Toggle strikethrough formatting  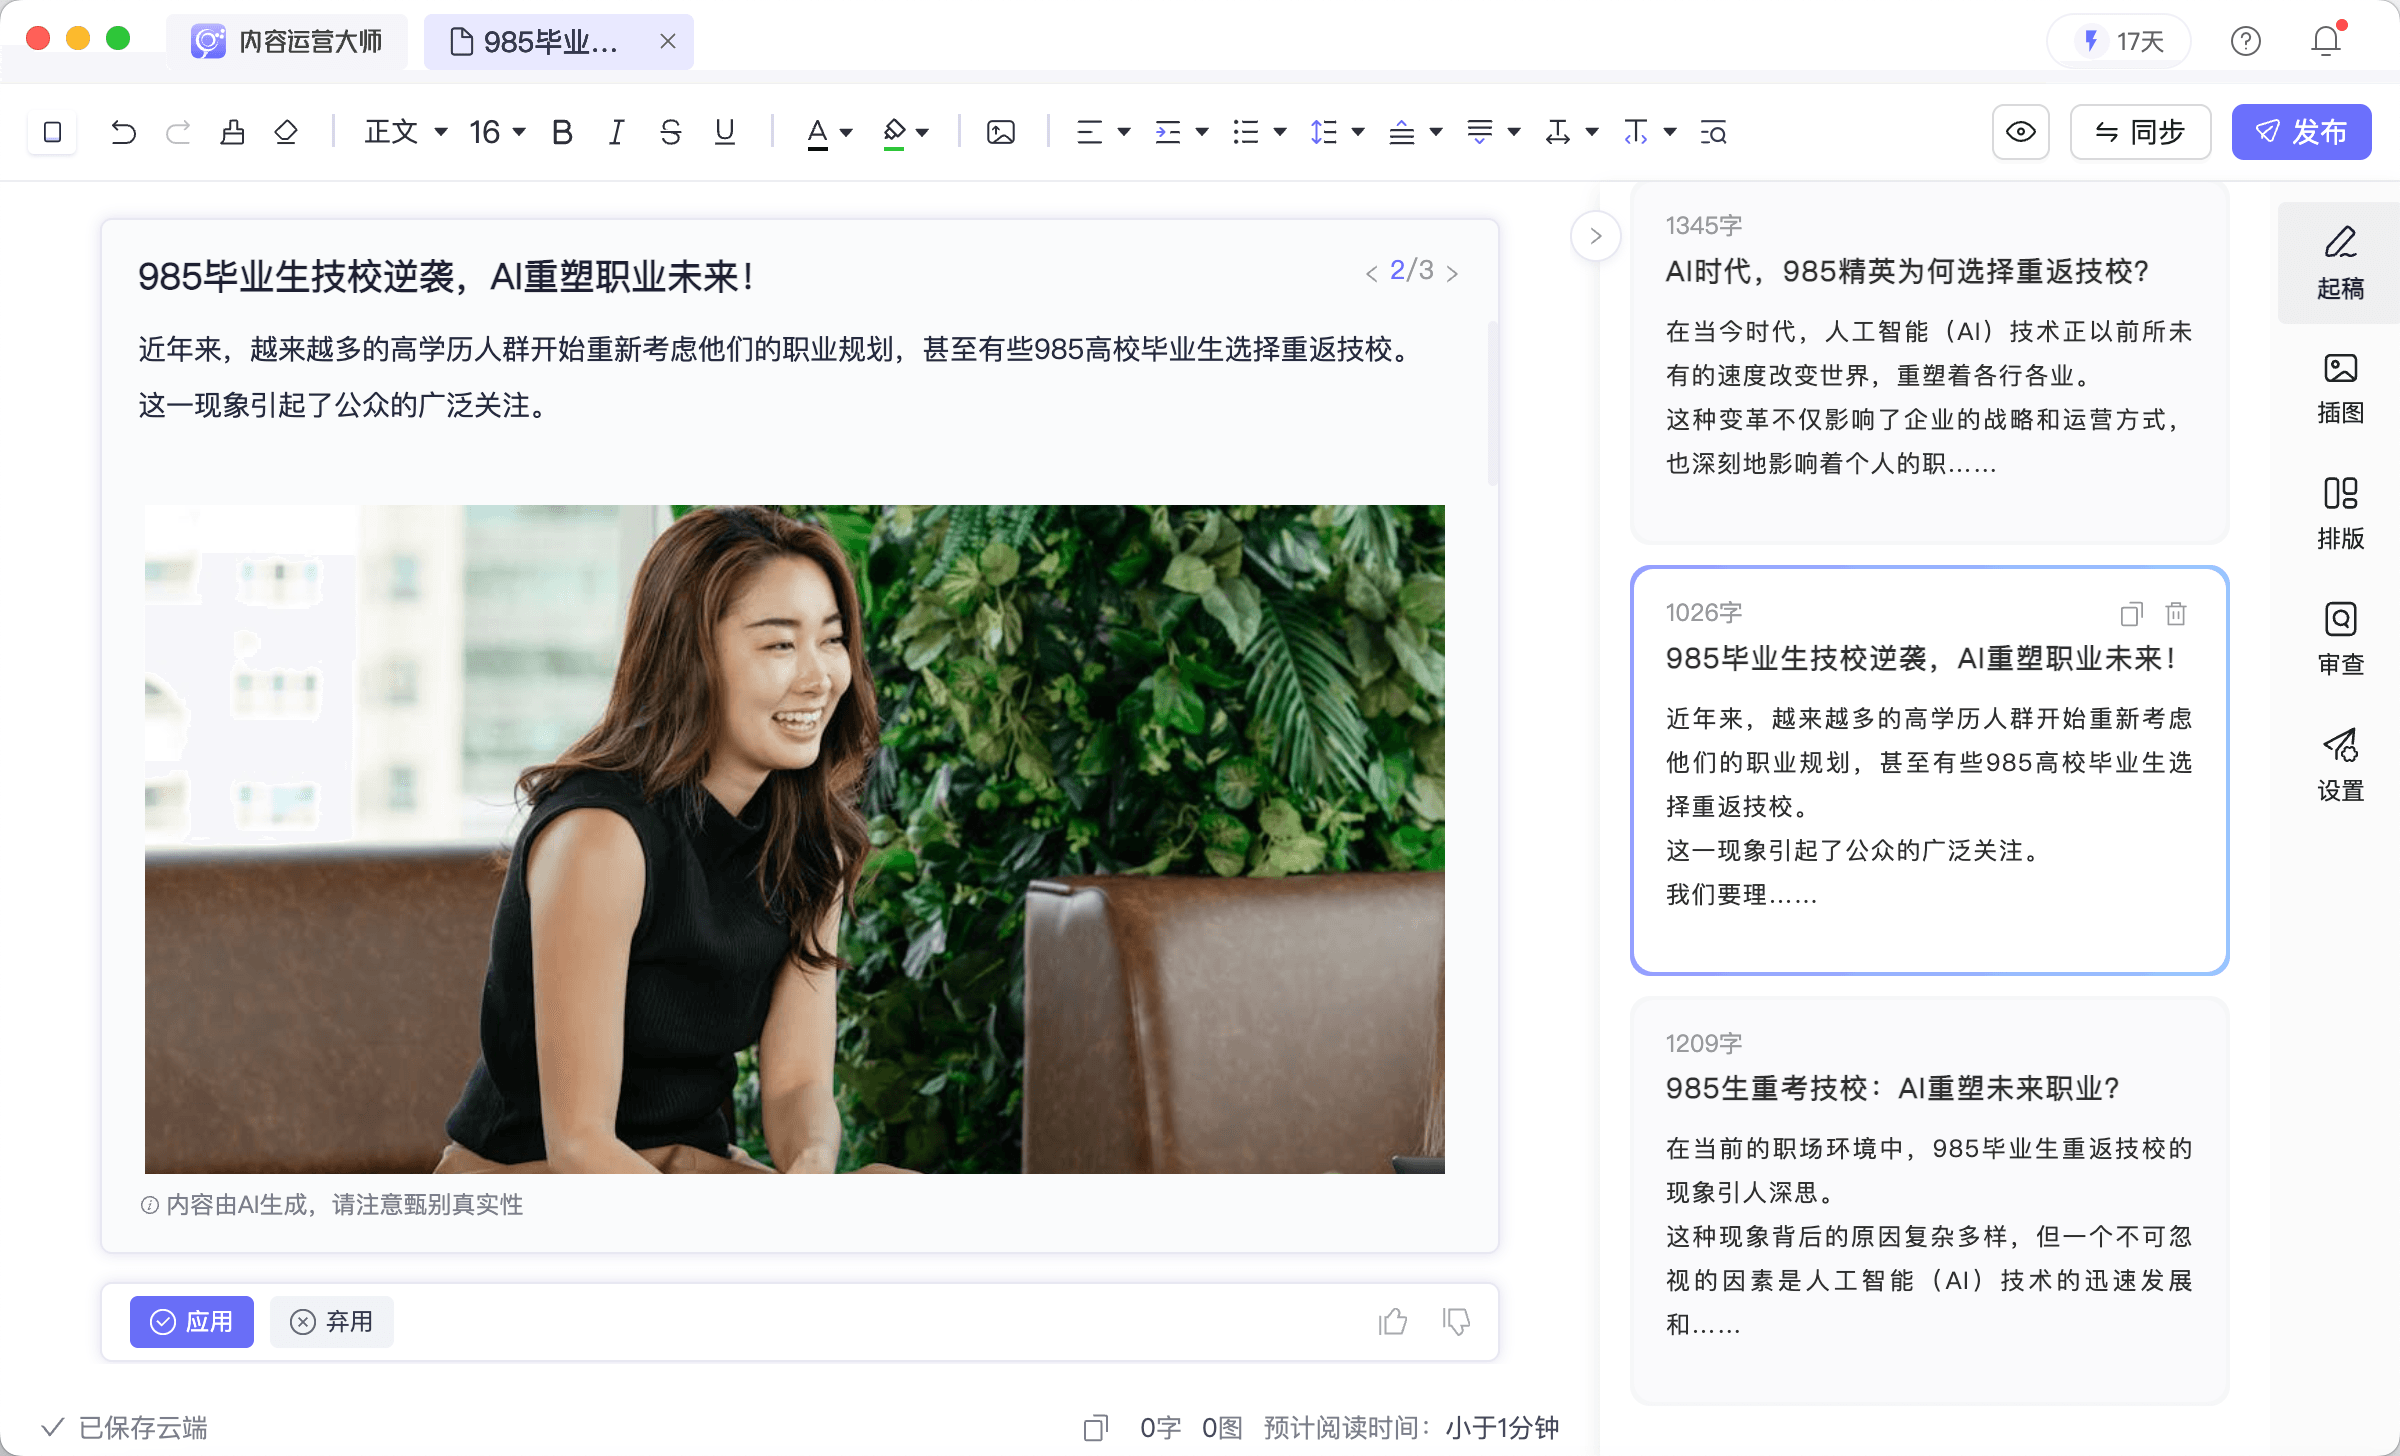point(670,132)
